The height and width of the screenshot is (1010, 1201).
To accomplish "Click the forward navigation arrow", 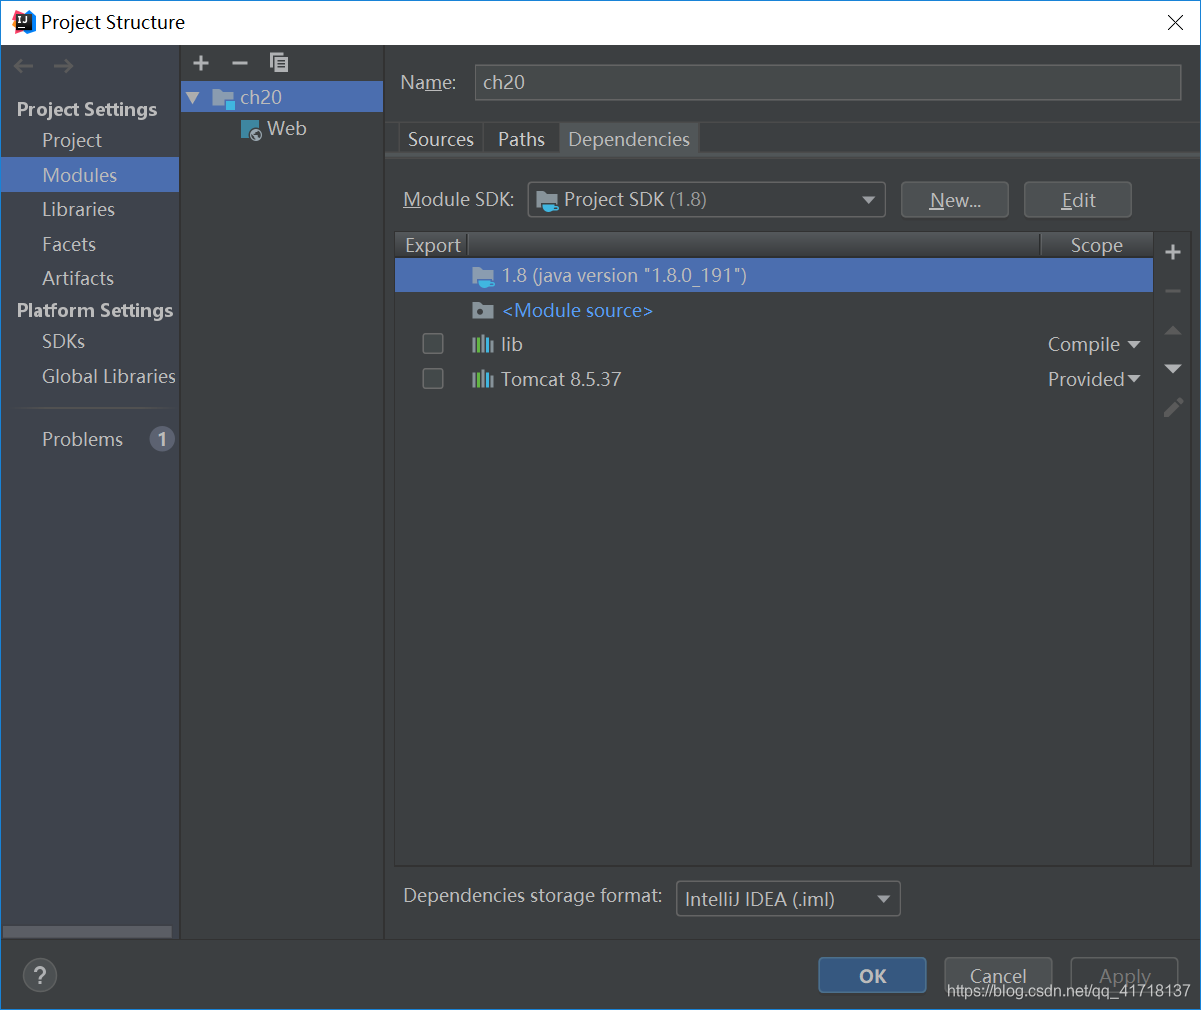I will [x=63, y=66].
